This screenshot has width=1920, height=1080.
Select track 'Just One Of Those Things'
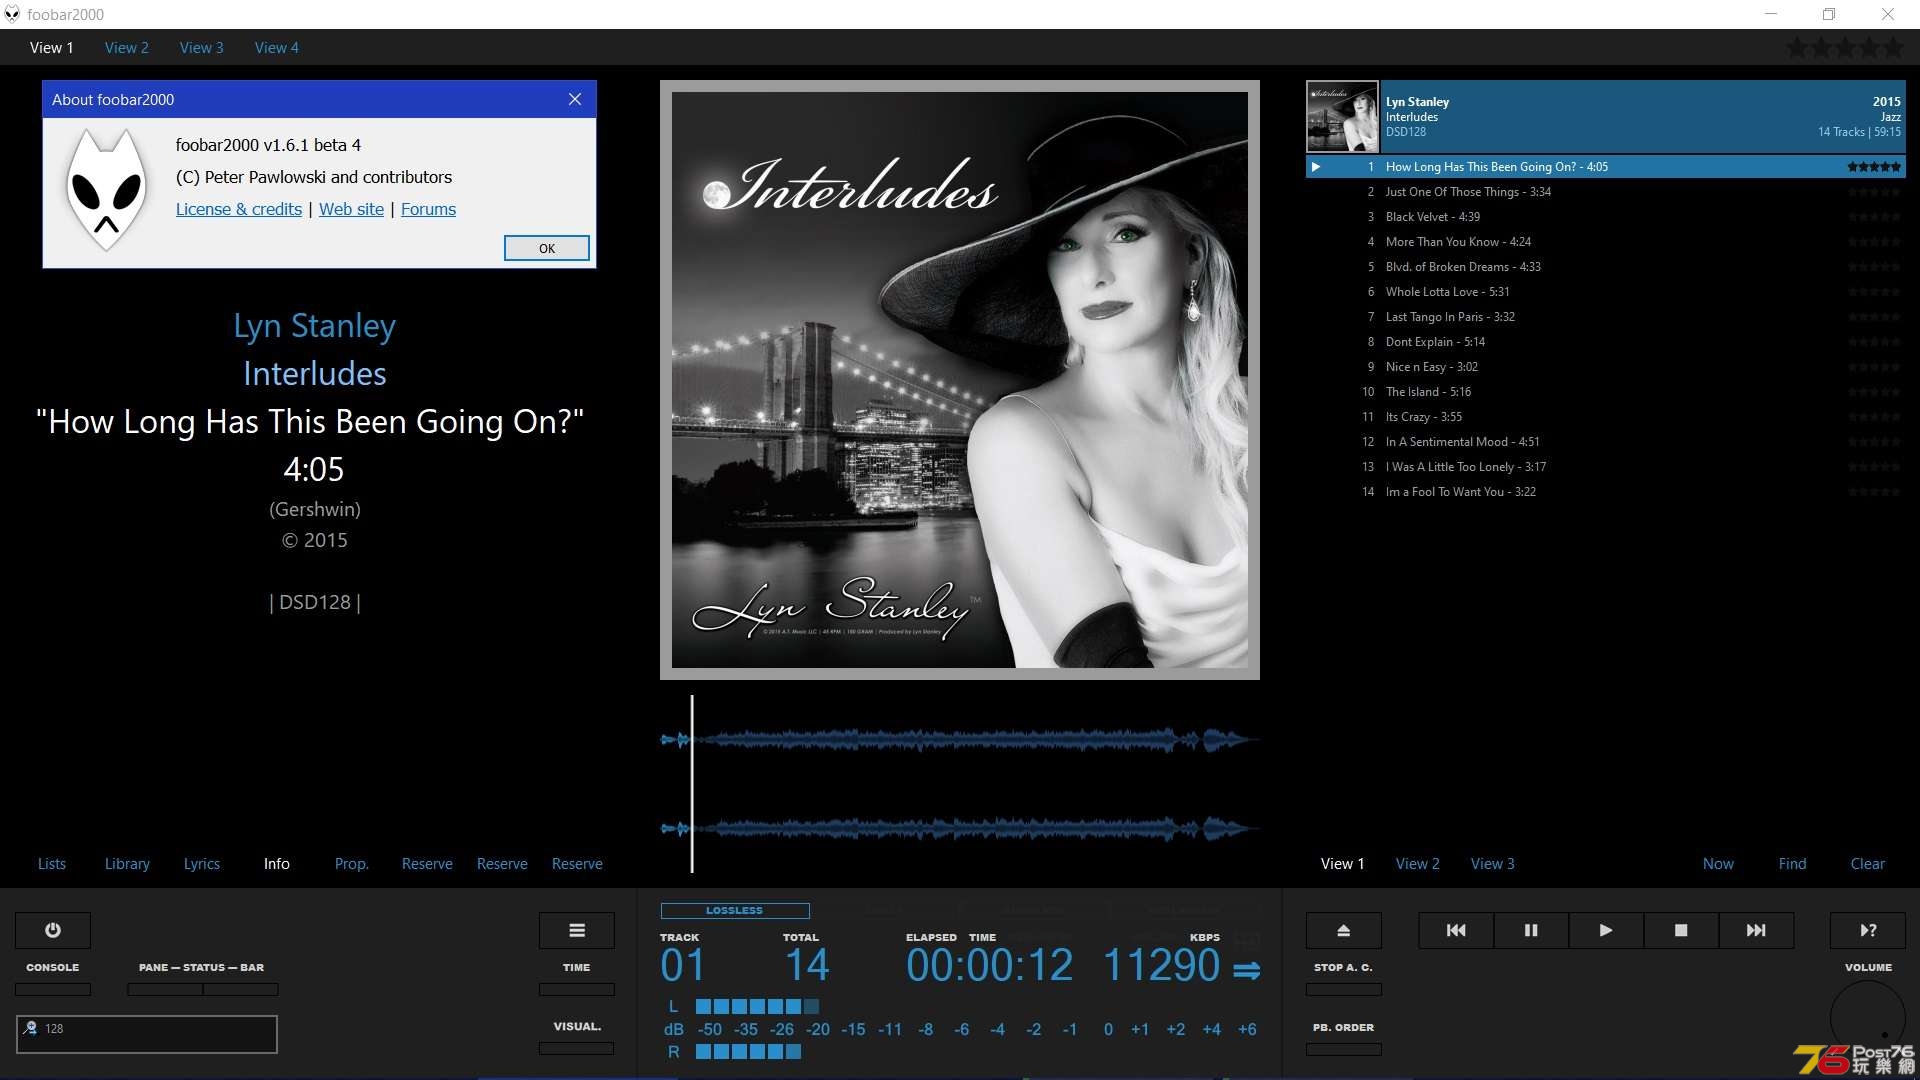point(1605,192)
